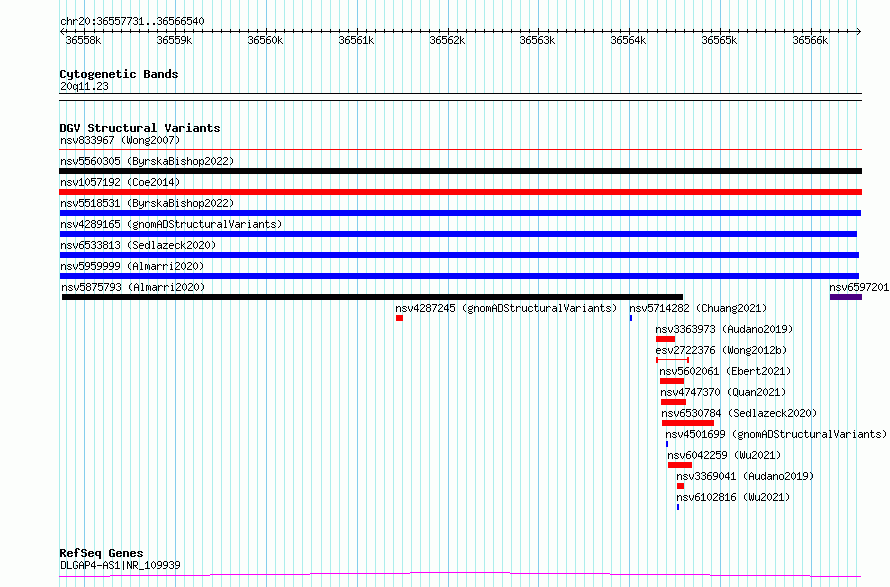Open nsv5602061 (Ebert2021) label

pyautogui.click(x=725, y=371)
